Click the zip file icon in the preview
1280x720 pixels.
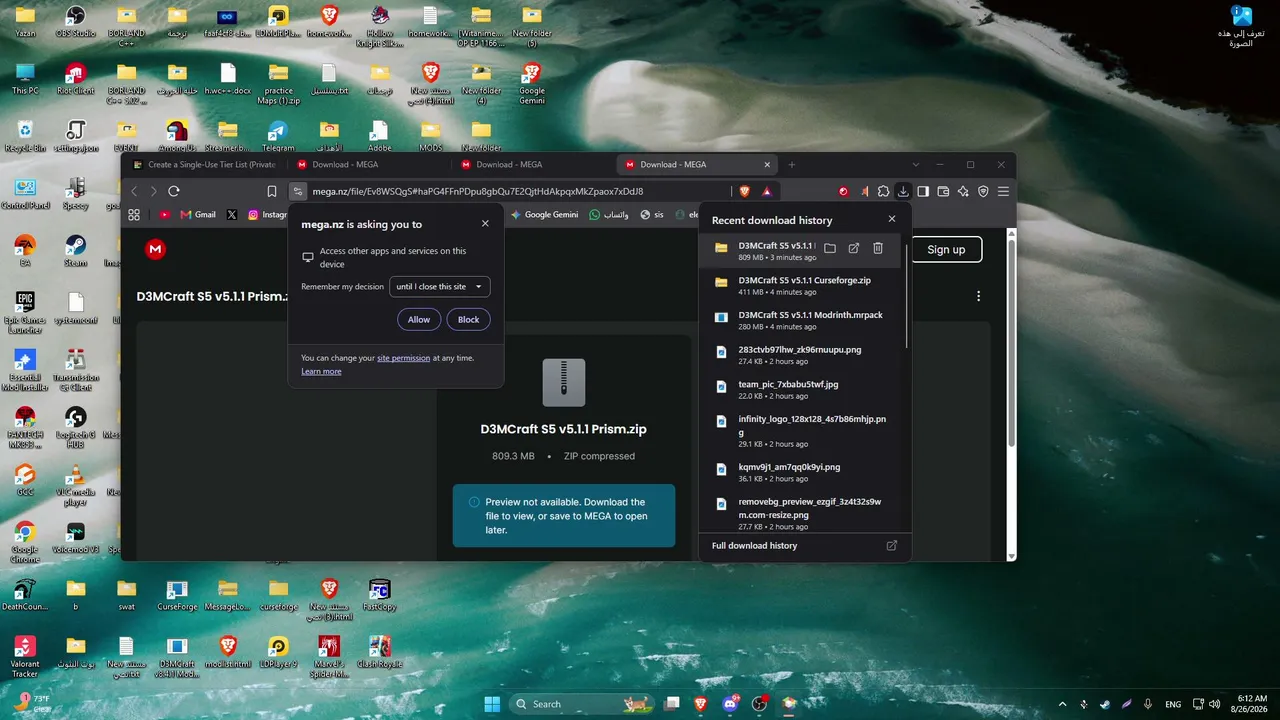point(564,382)
